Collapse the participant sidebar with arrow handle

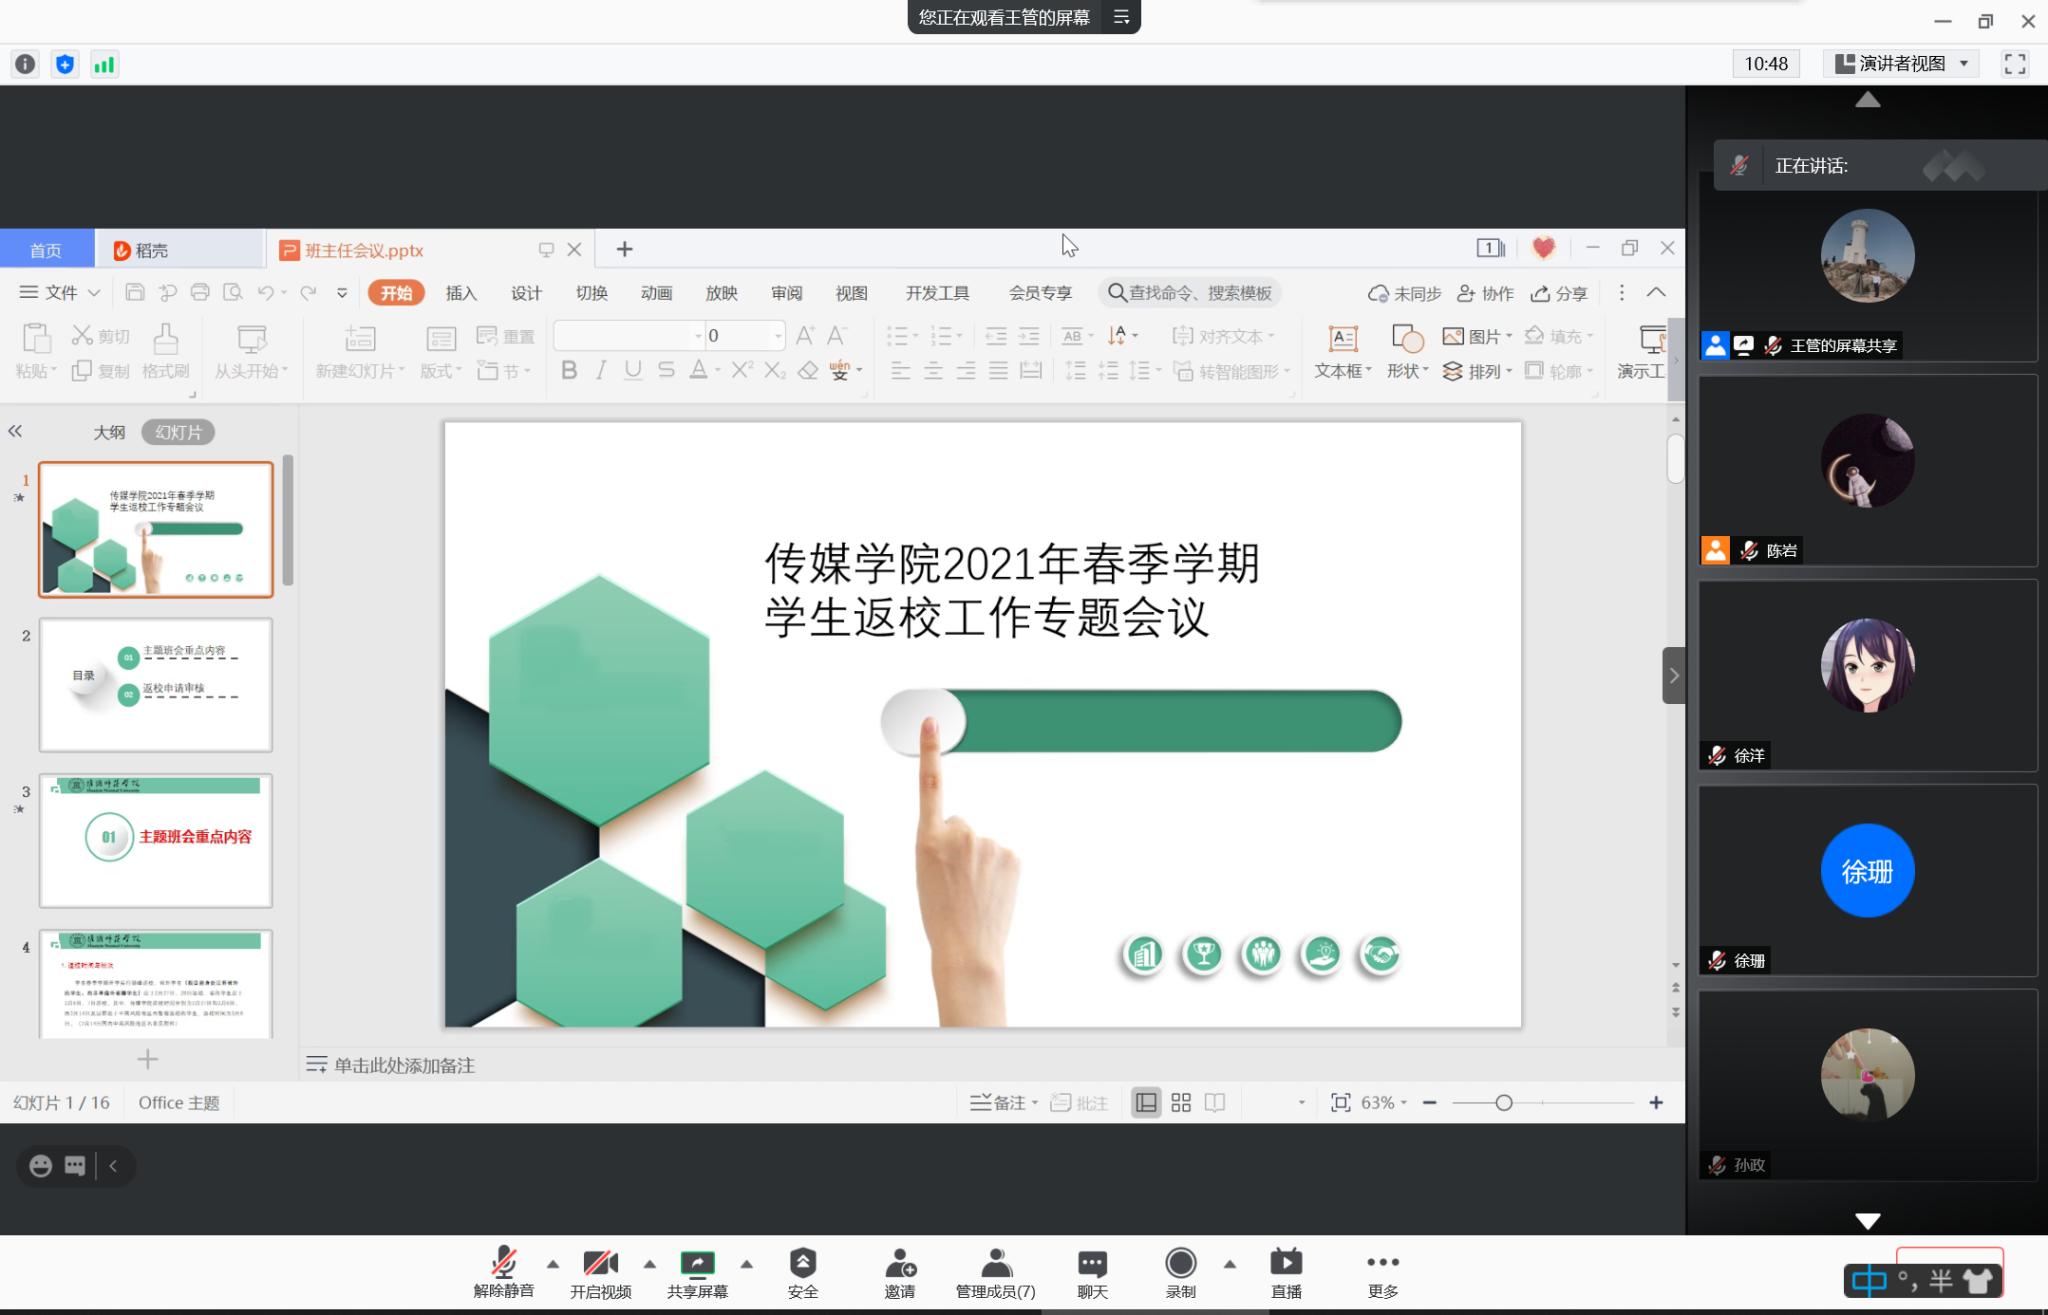(1673, 676)
